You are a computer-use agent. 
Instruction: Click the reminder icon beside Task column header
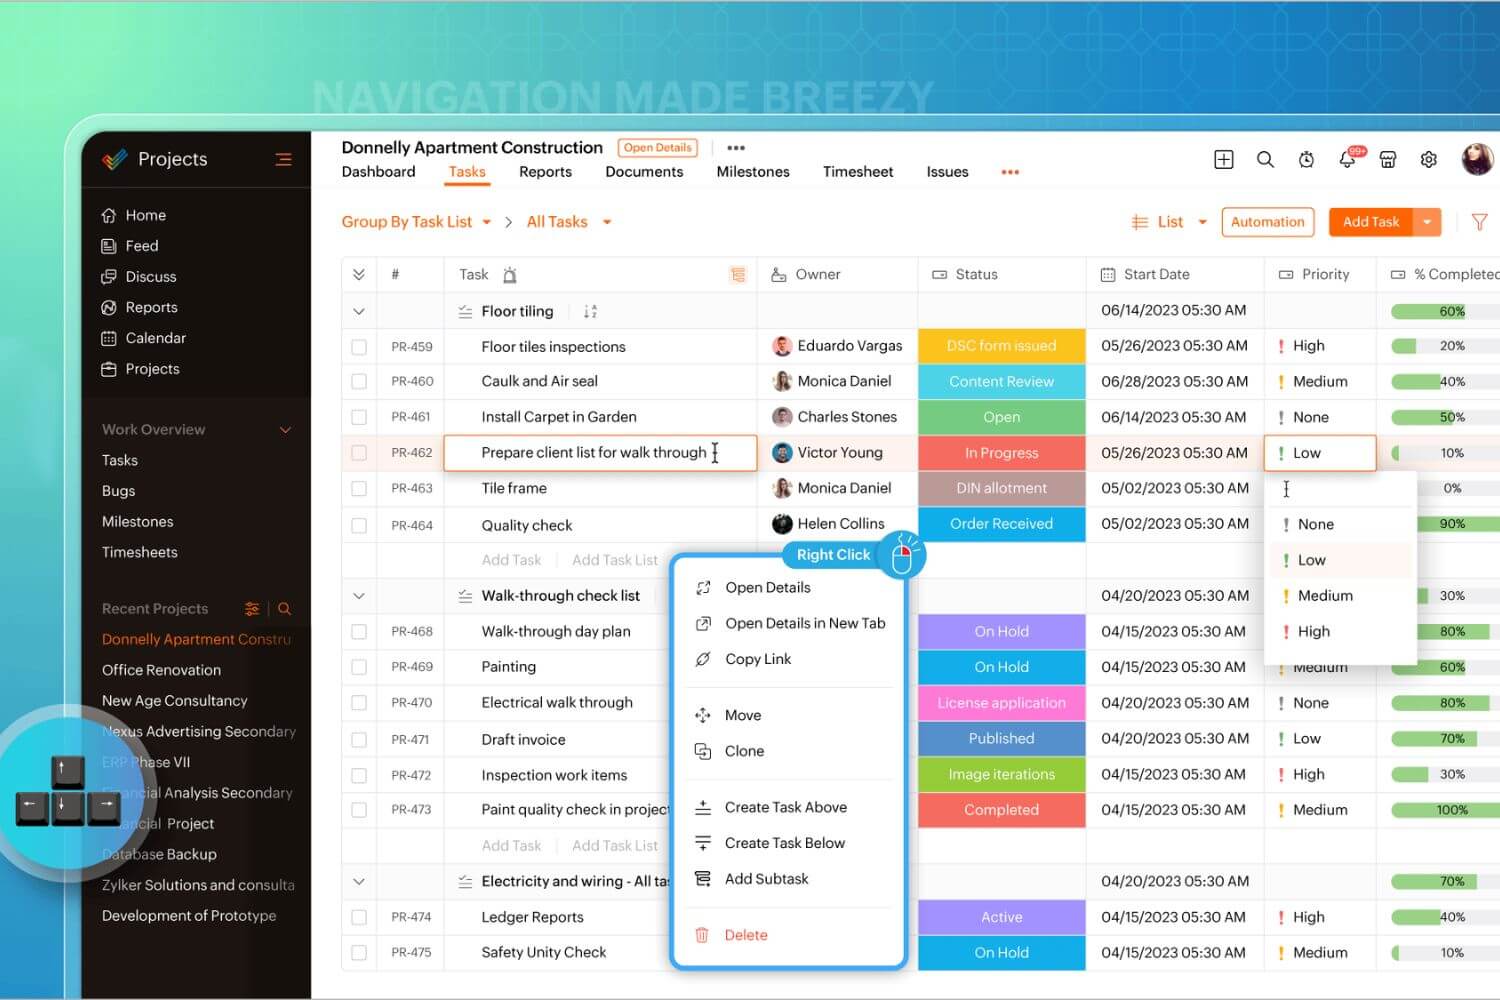[x=510, y=275]
